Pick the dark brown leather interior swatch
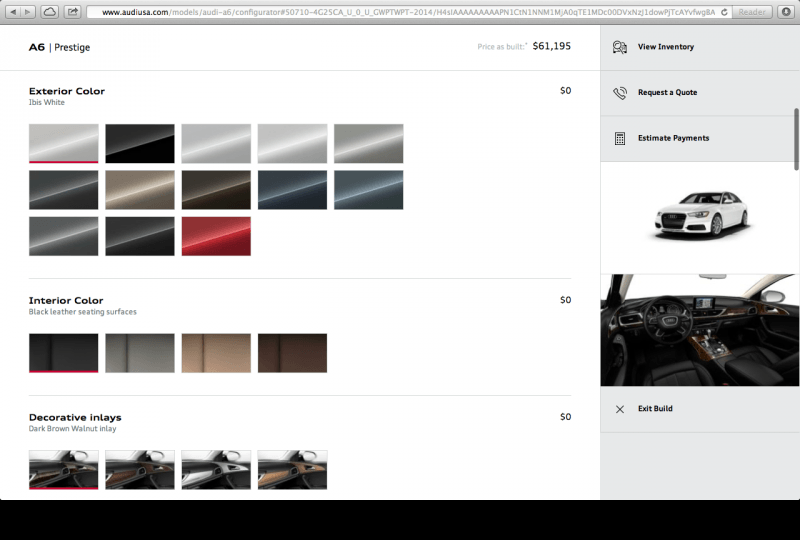The height and width of the screenshot is (540, 800). pyautogui.click(x=292, y=353)
